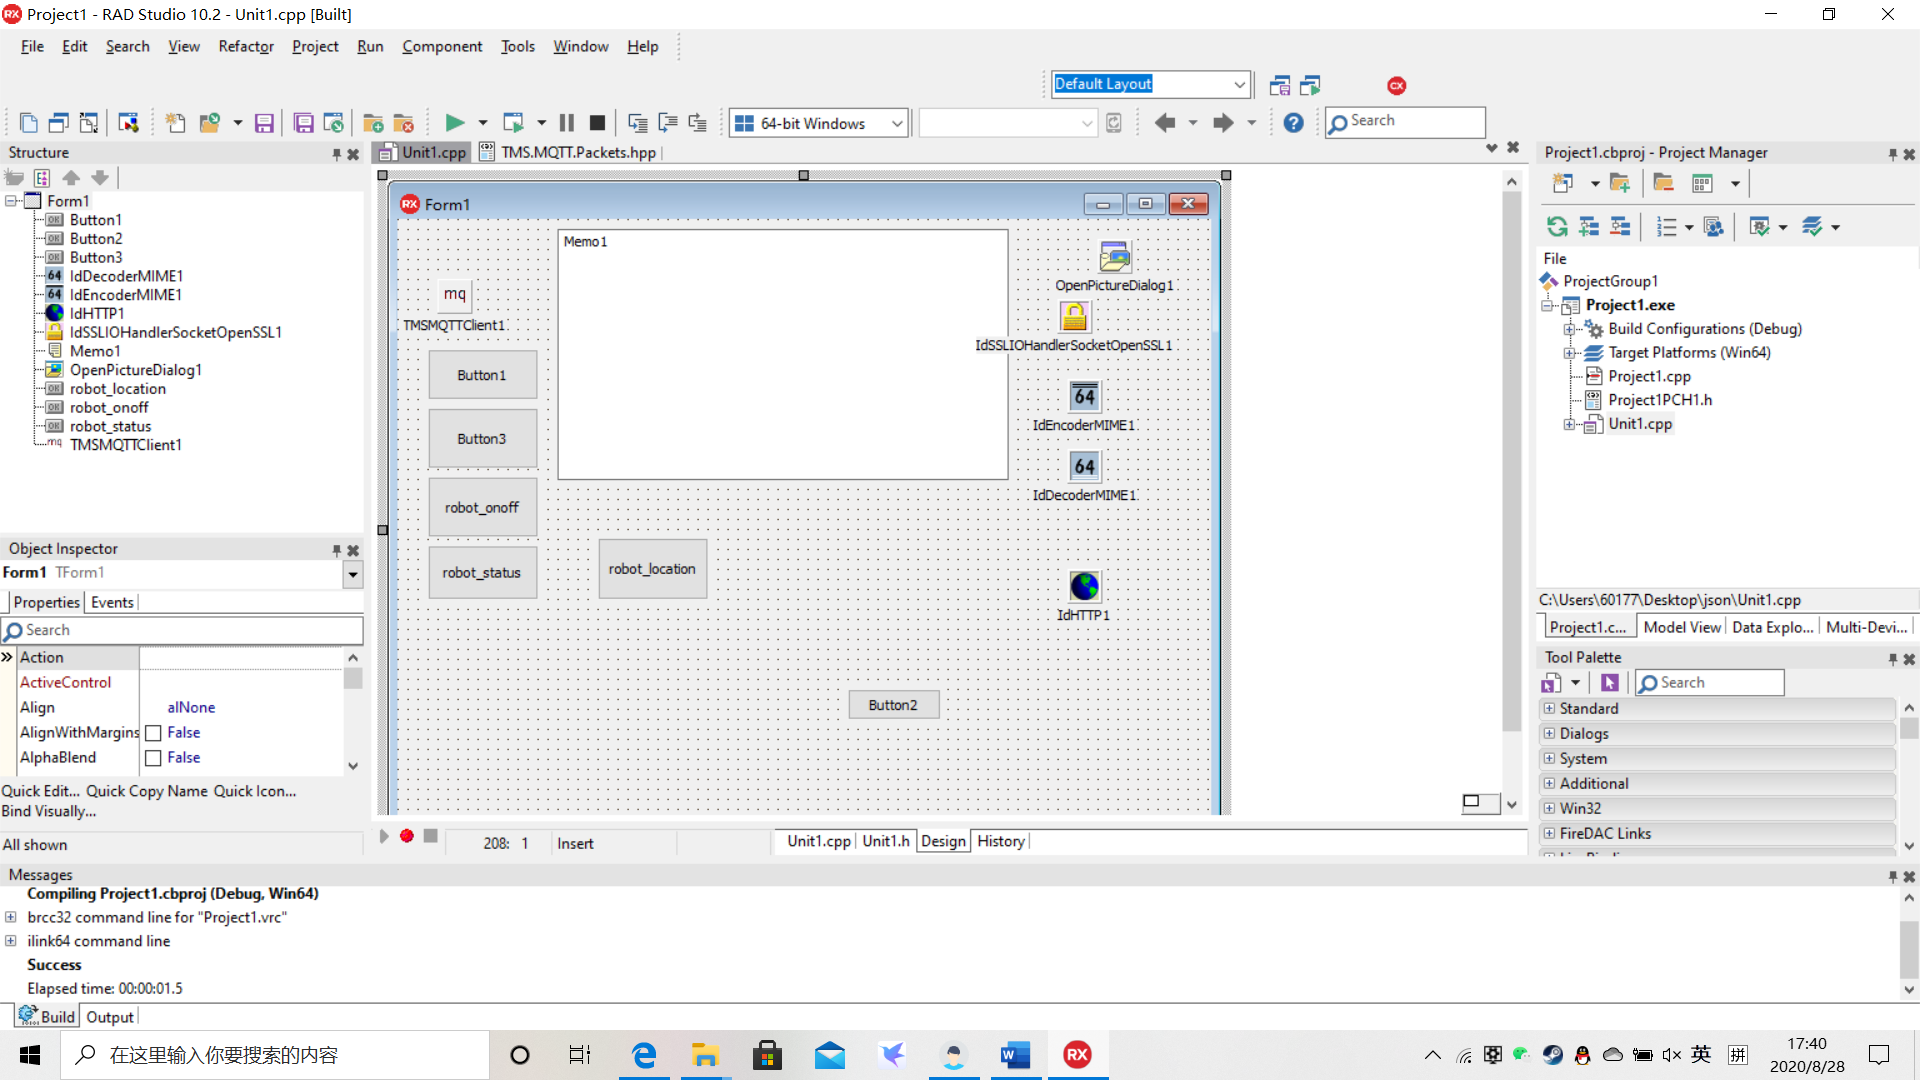The height and width of the screenshot is (1080, 1920).
Task: Collapse the Form1 node in Structure tree
Action: coord(11,201)
